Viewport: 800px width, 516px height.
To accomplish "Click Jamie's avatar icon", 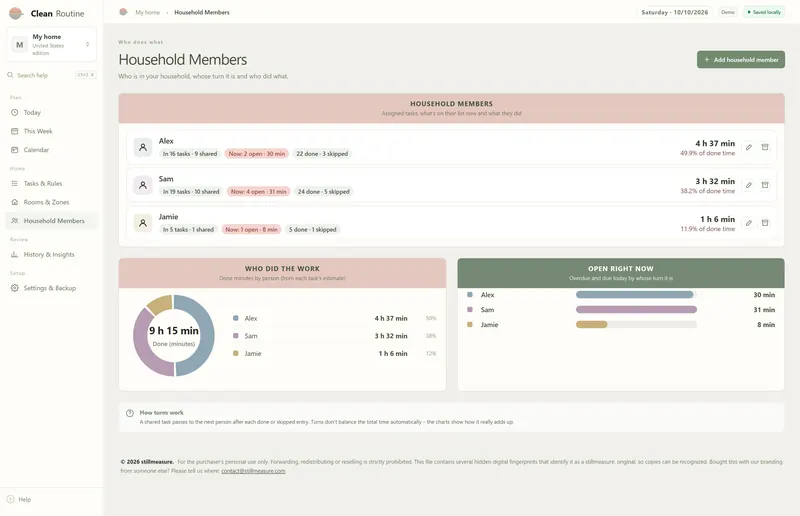I will coord(143,223).
